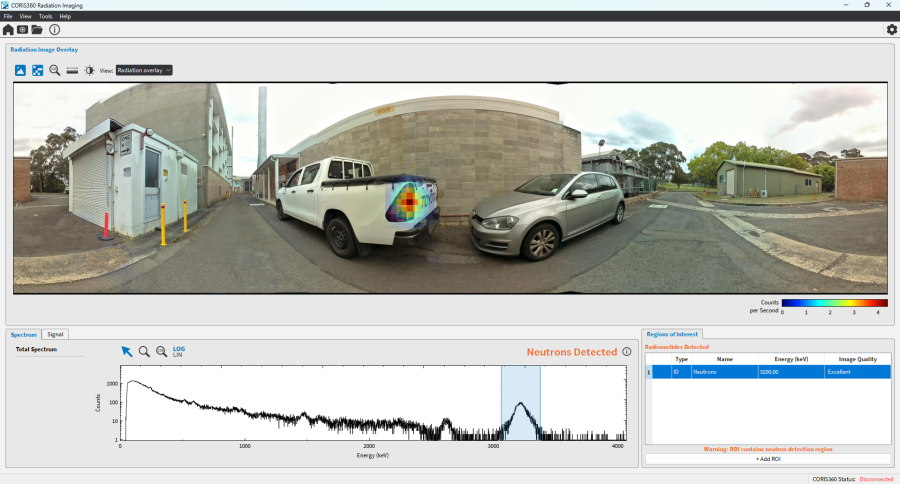The height and width of the screenshot is (484, 900).
Task: Click the Neutrons Detected alert text
Action: [x=572, y=352]
